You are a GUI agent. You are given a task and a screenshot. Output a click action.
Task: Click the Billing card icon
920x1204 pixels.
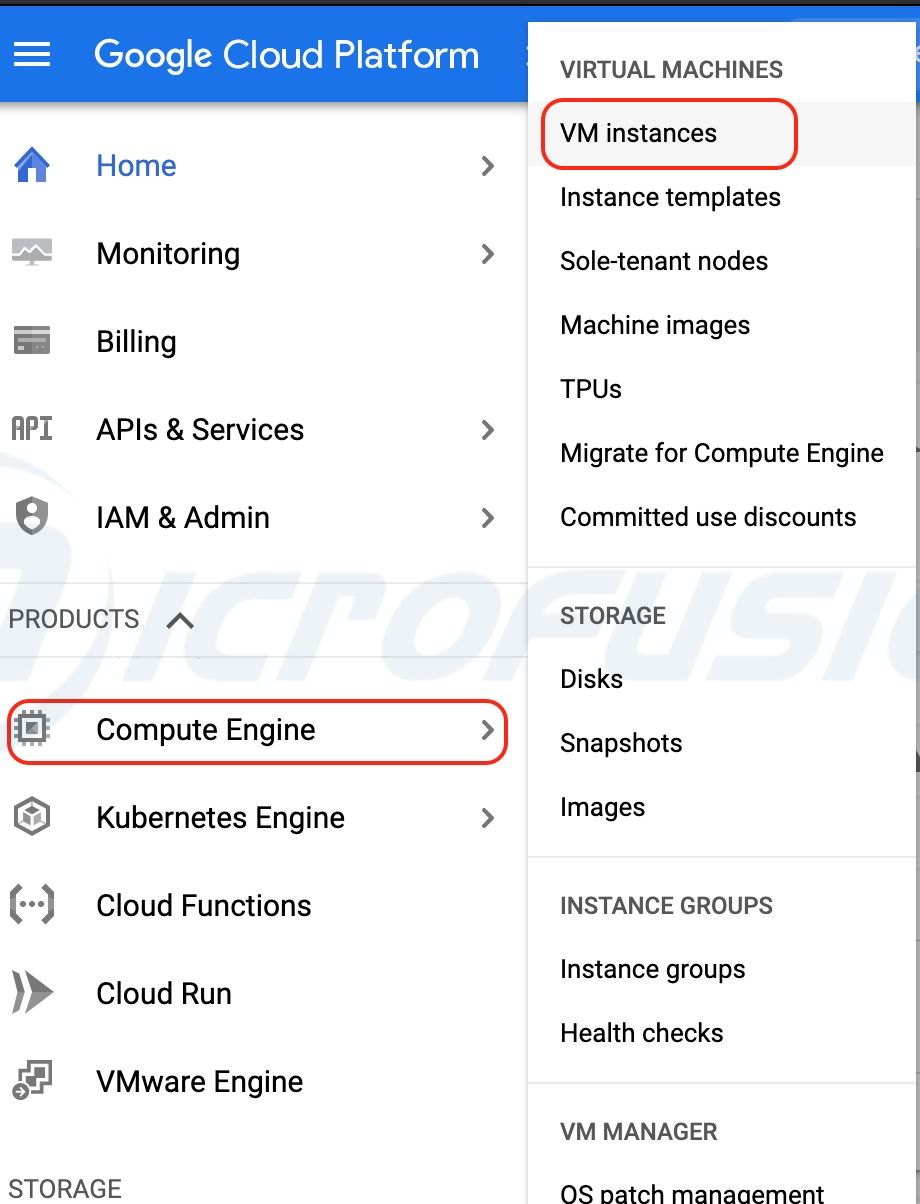[x=34, y=341]
